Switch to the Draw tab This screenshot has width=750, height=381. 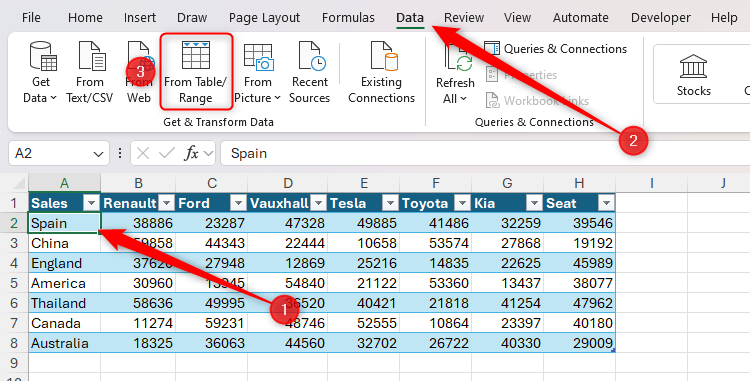tap(192, 18)
